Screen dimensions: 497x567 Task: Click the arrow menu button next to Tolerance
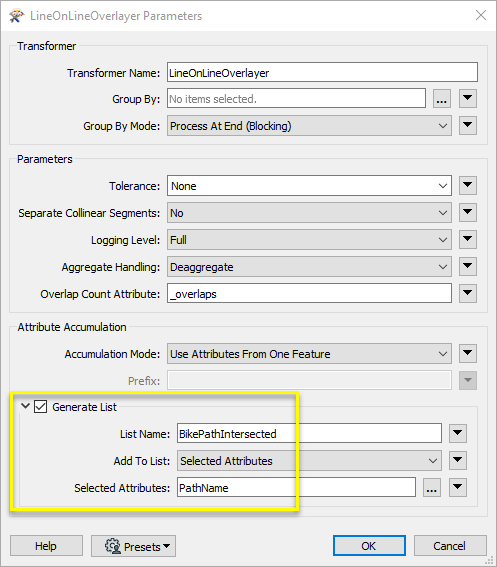pos(468,186)
